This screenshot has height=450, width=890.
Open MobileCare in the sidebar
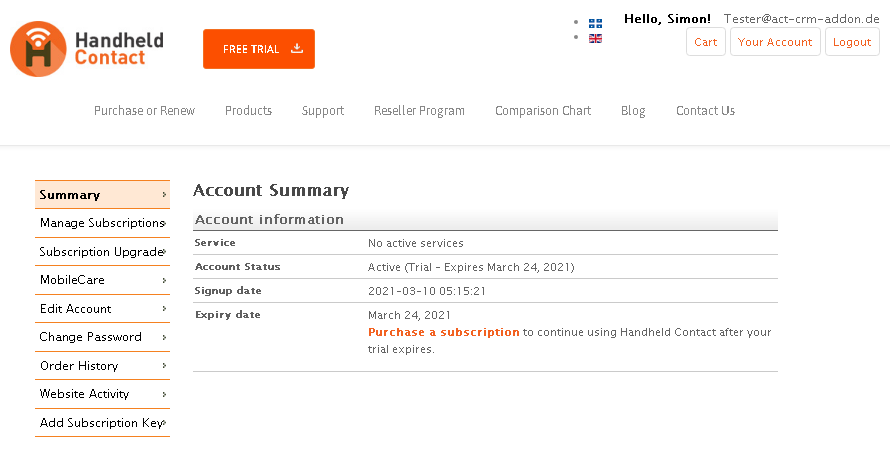pos(102,280)
